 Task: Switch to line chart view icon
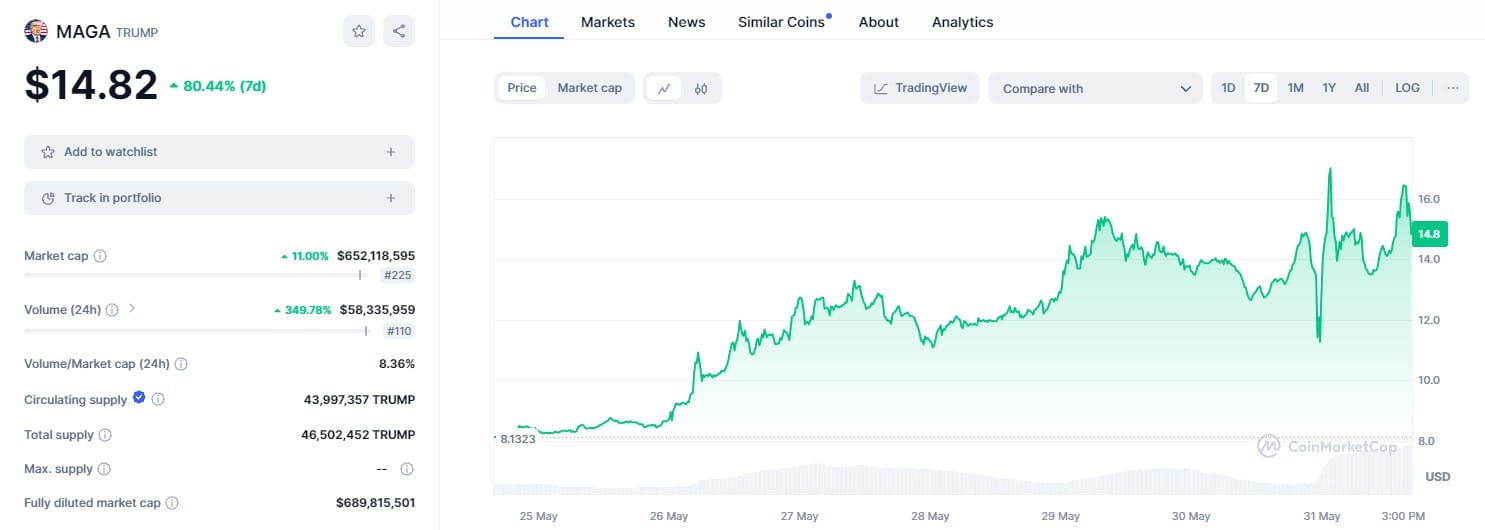[x=664, y=88]
